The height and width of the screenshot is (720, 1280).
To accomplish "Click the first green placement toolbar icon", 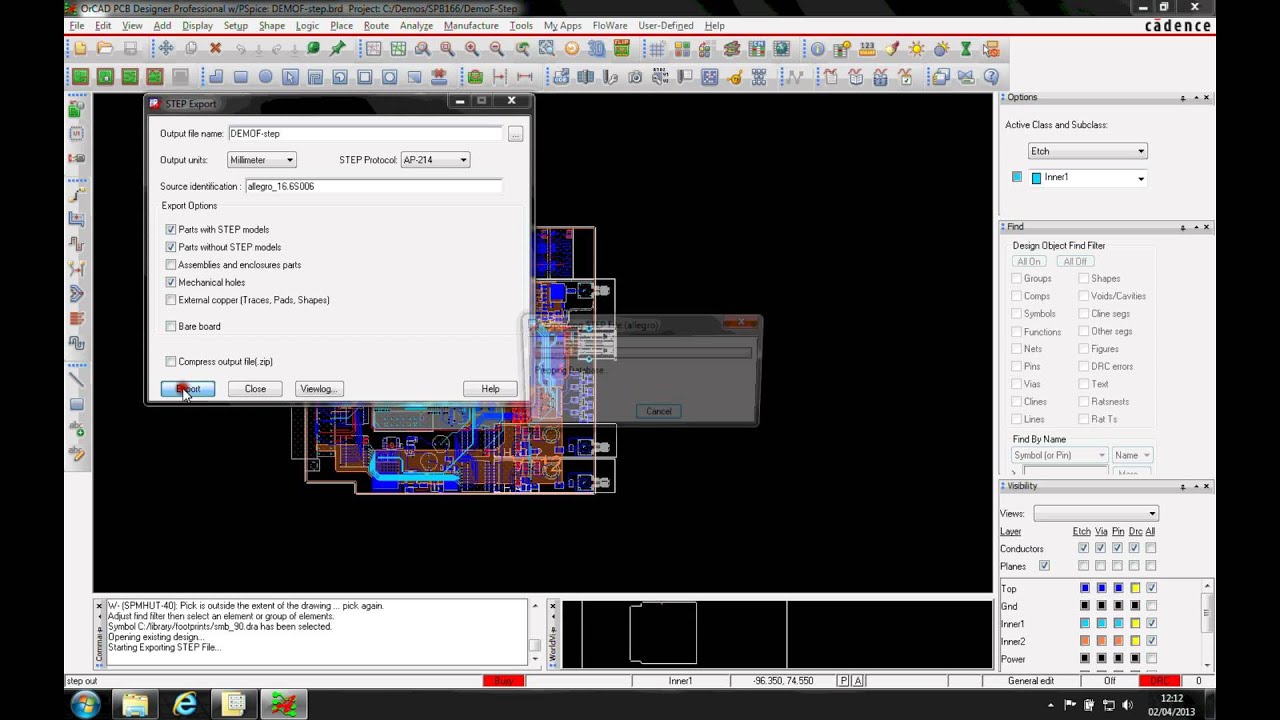I will pos(80,76).
